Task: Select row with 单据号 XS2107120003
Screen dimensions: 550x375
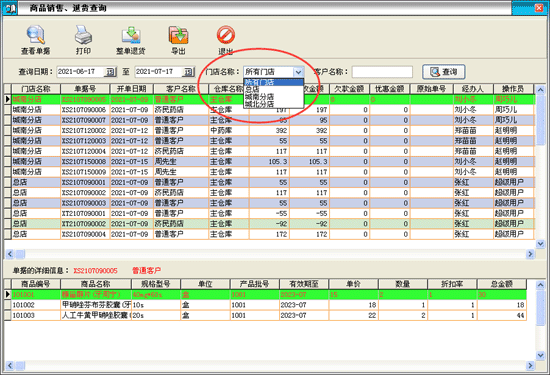Action: [270, 141]
